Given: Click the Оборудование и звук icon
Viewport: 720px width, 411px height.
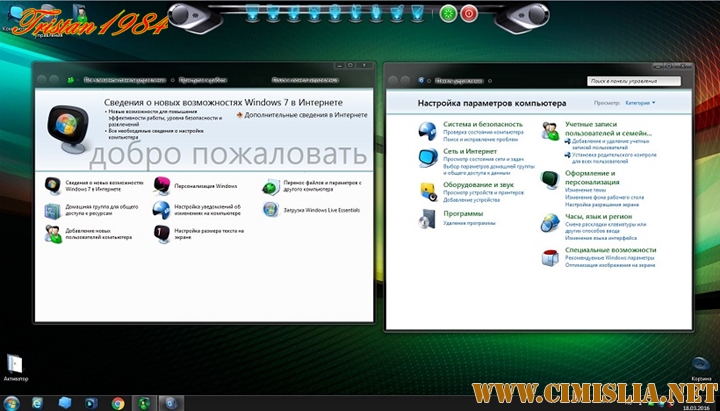Looking at the screenshot, I should (x=427, y=189).
